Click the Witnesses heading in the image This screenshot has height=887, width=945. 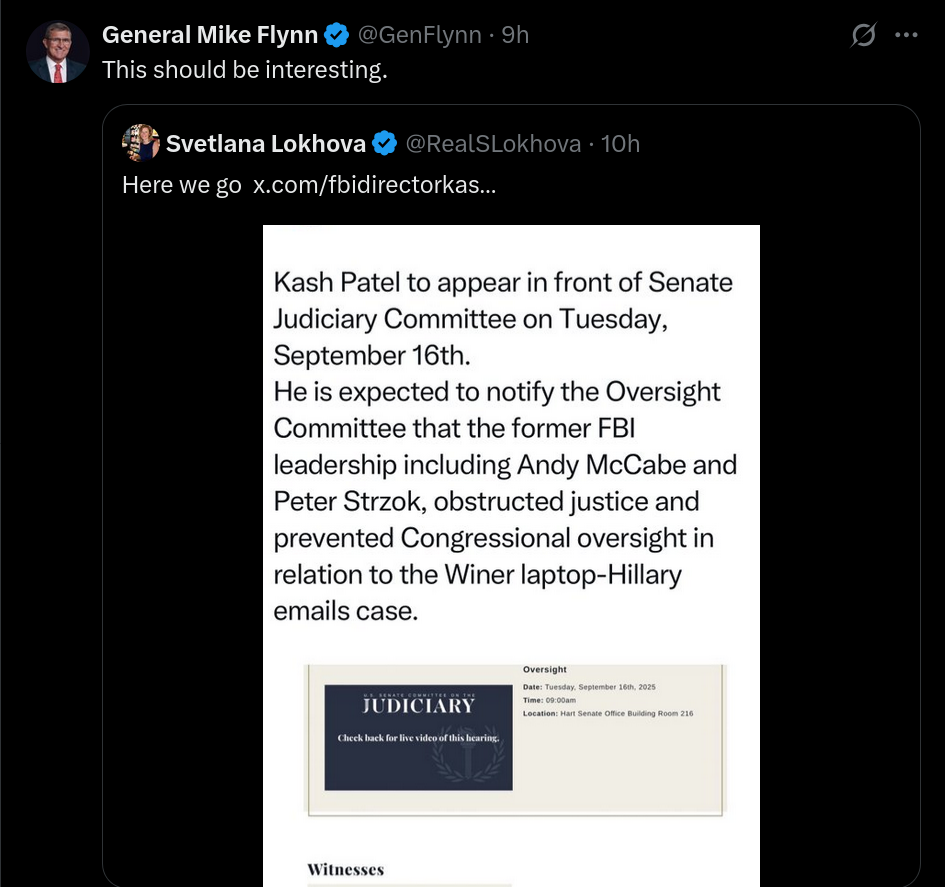[345, 870]
